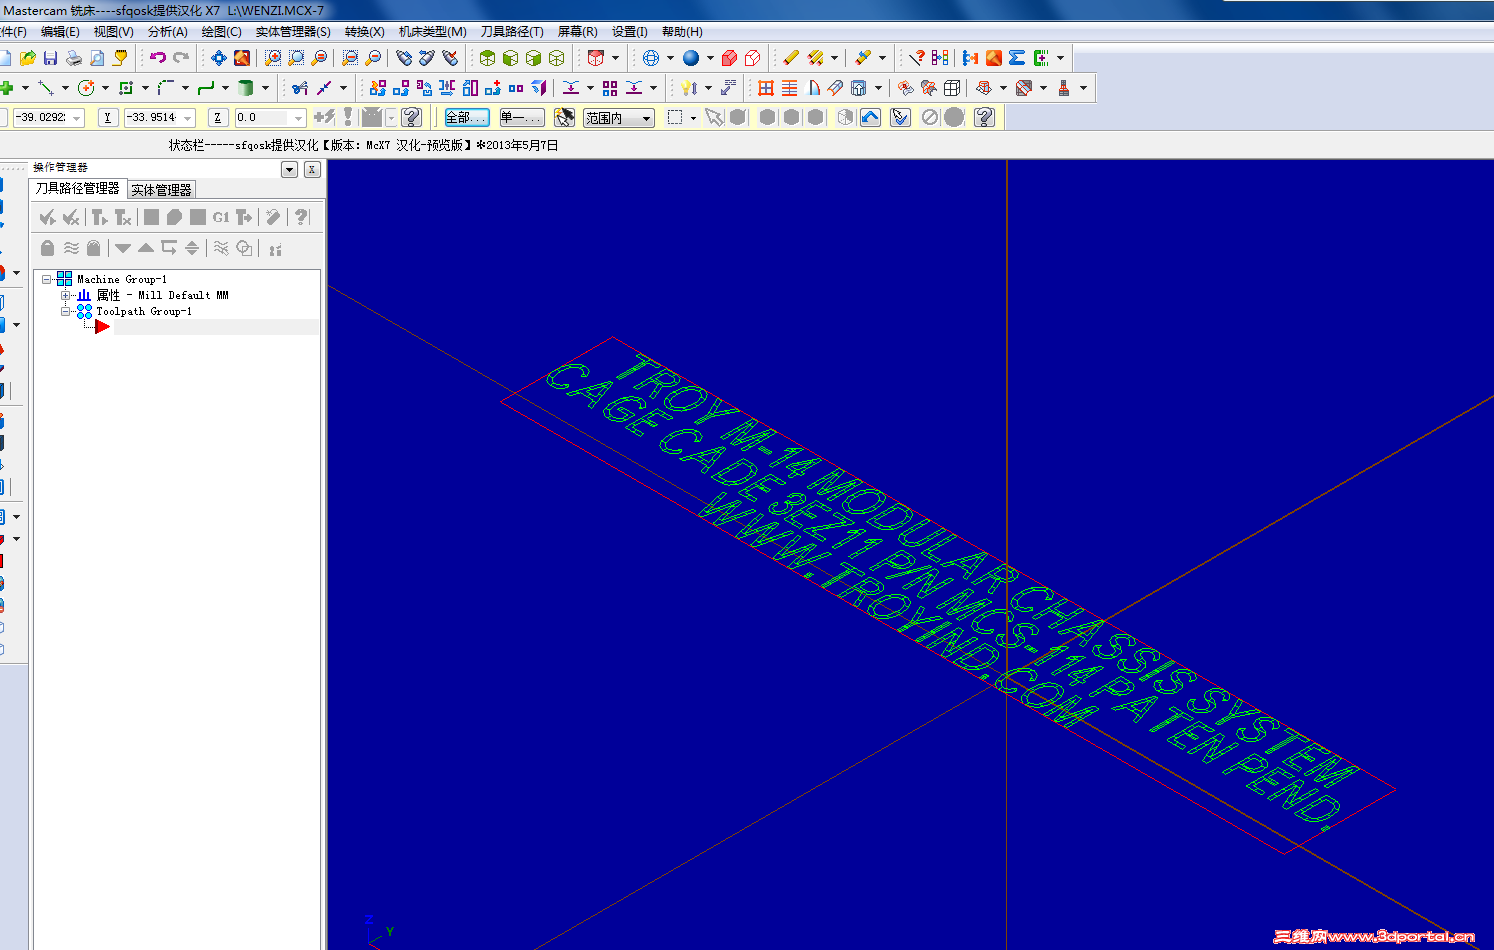The width and height of the screenshot is (1494, 950).
Task: Switch to the 实体管理器 tab
Action: 161,190
